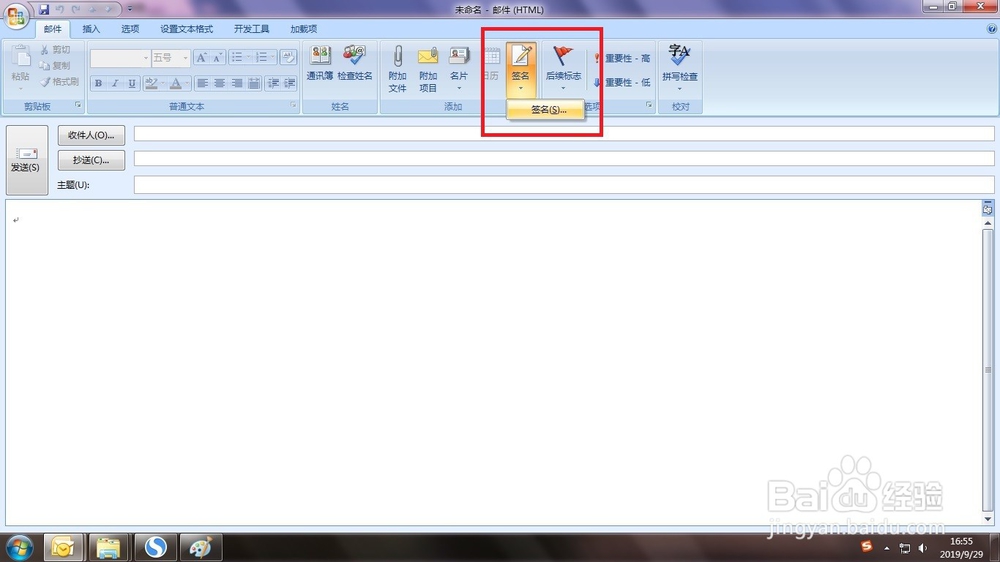This screenshot has width=1000, height=562.
Task: Open the Paste options arrow
Action: pos(20,88)
